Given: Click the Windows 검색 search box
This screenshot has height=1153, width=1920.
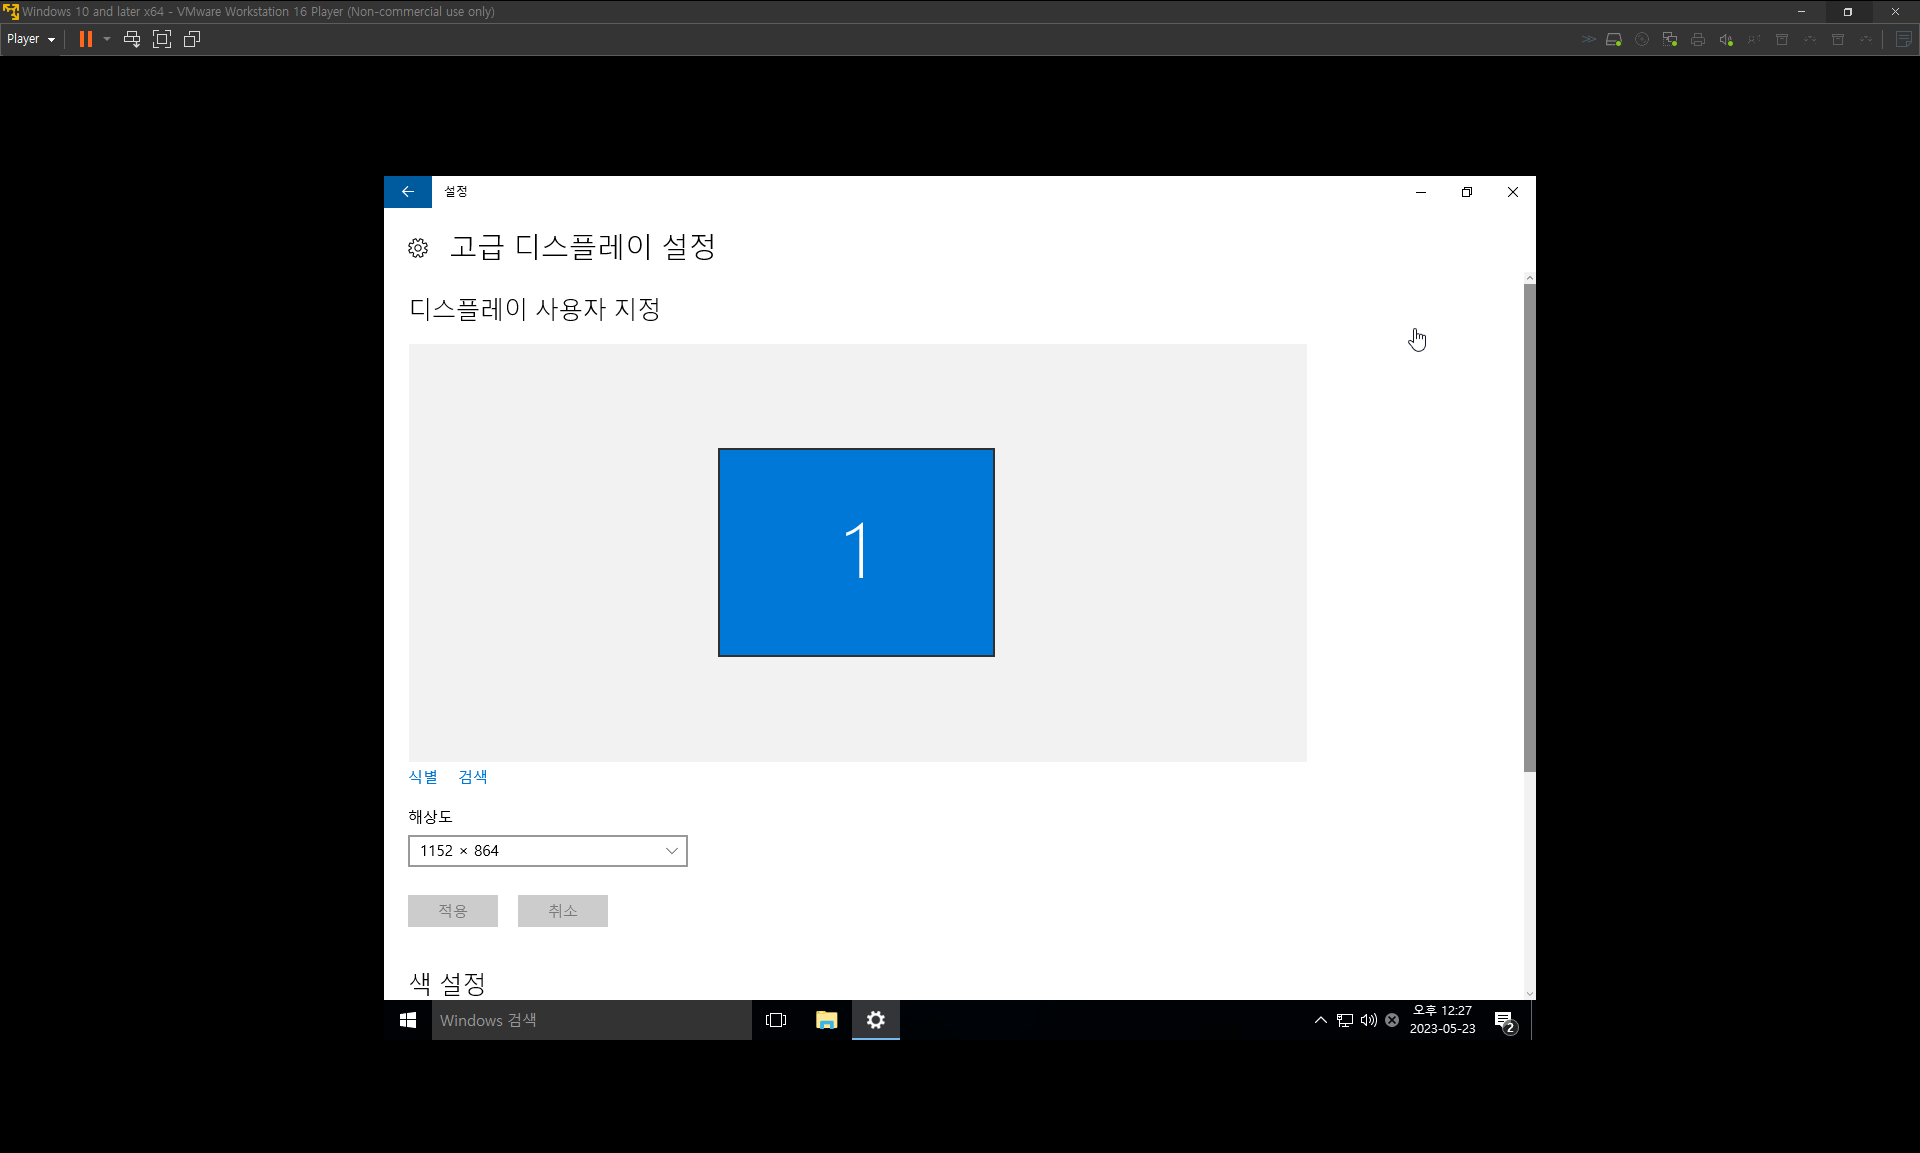Looking at the screenshot, I should (x=591, y=1020).
